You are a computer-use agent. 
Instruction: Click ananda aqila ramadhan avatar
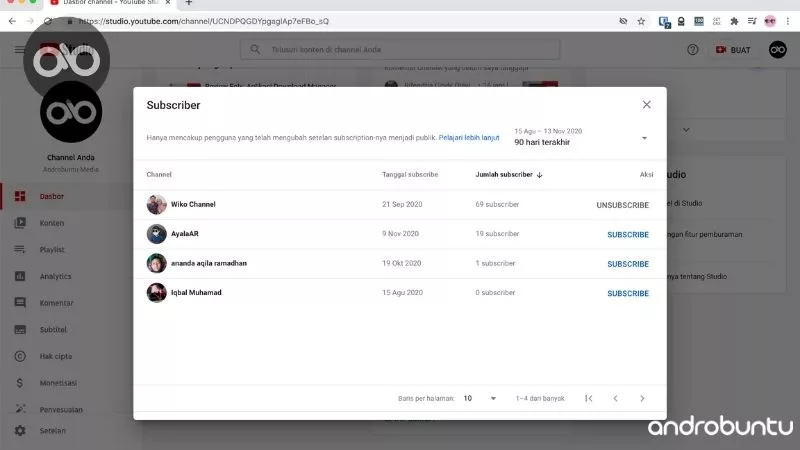[x=157, y=263]
